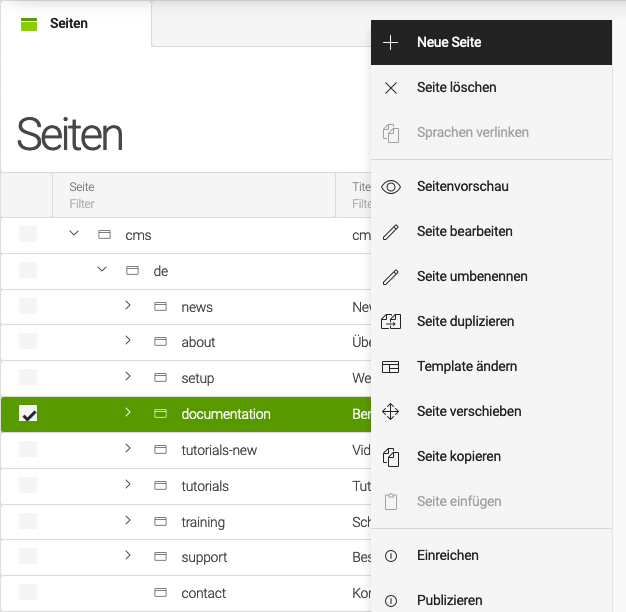The image size is (626, 612).
Task: Click the copy icon for Seite kopieren
Action: (x=391, y=457)
